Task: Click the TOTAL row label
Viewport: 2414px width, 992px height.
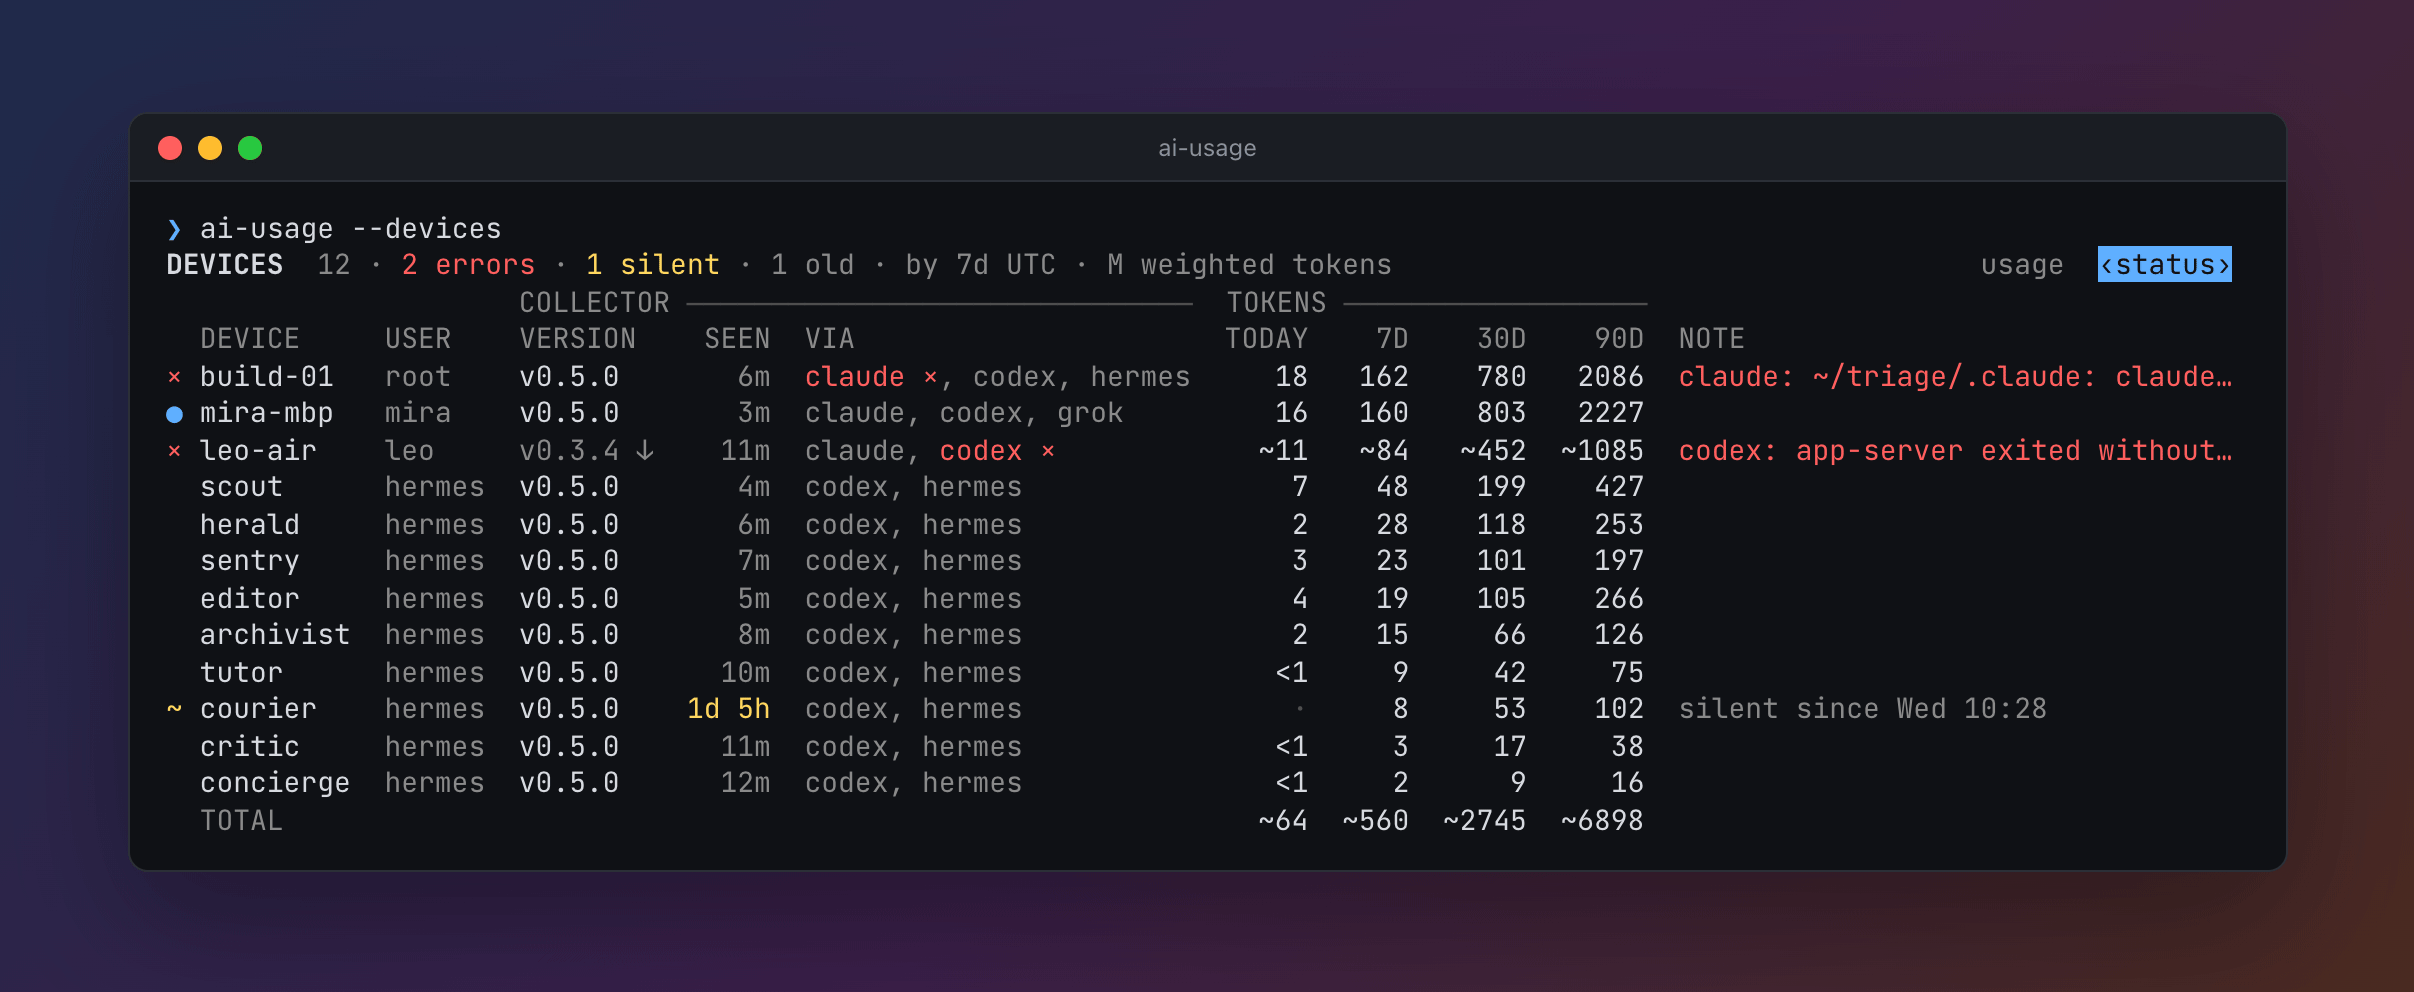Action: tap(242, 821)
